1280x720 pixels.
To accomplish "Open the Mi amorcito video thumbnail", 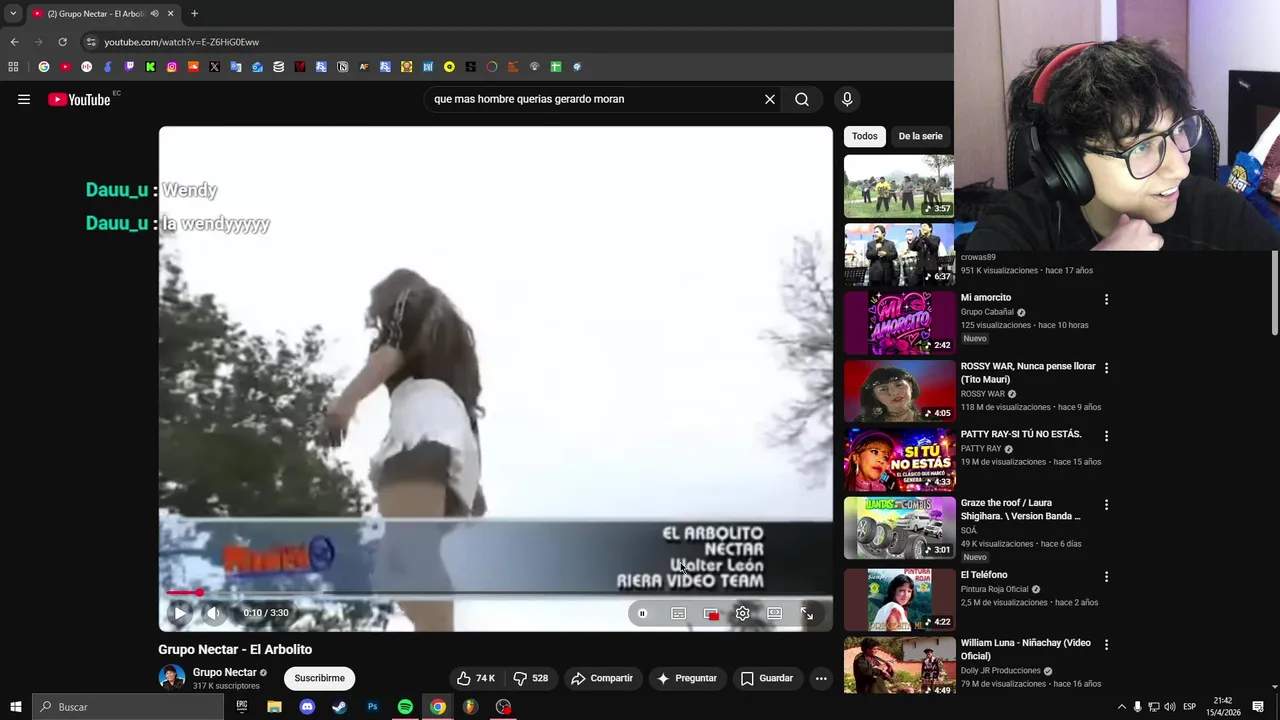I will tap(899, 323).
